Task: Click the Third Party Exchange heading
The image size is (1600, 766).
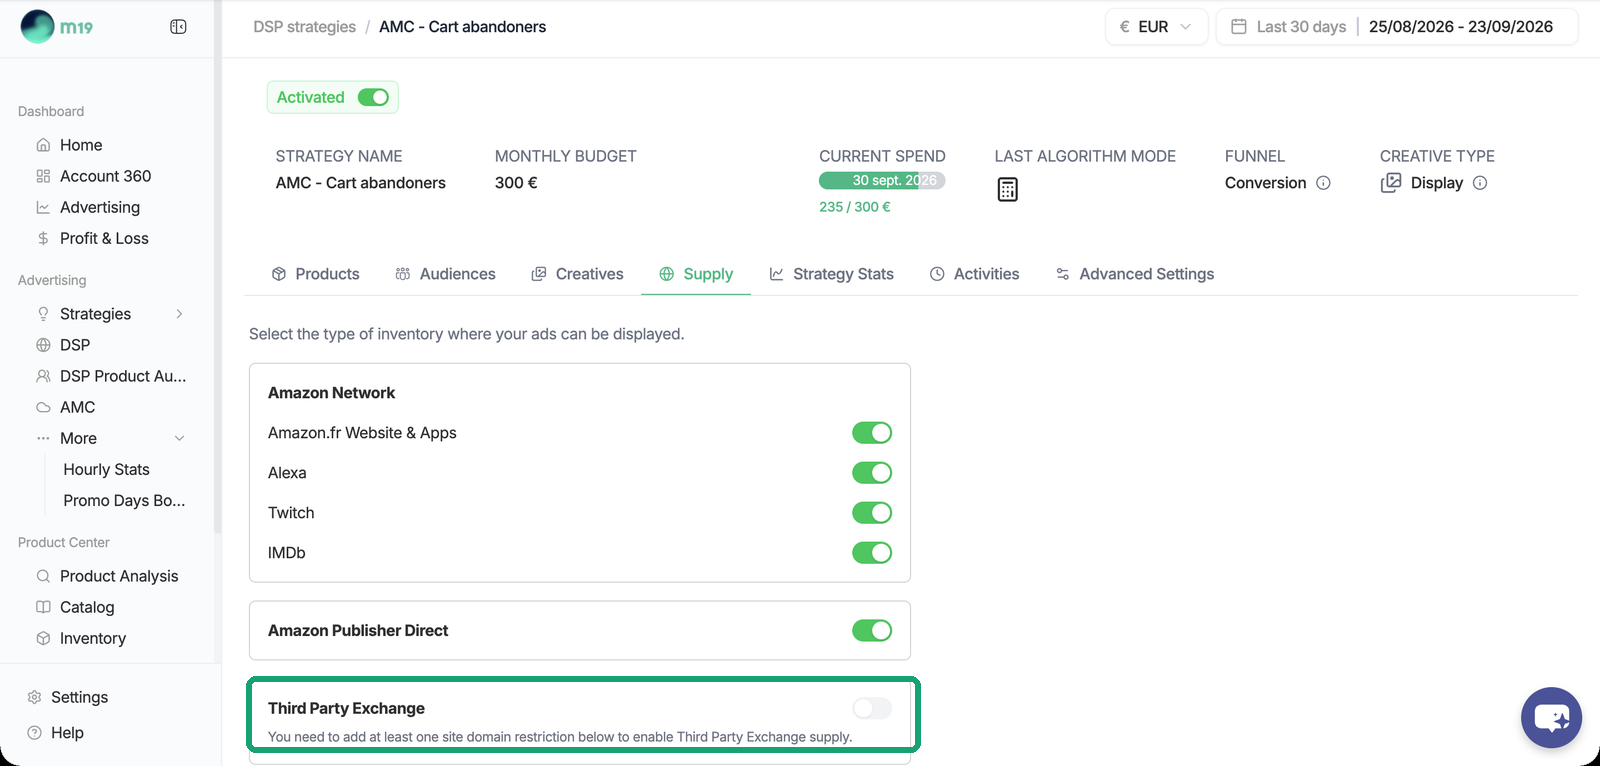Action: (346, 709)
